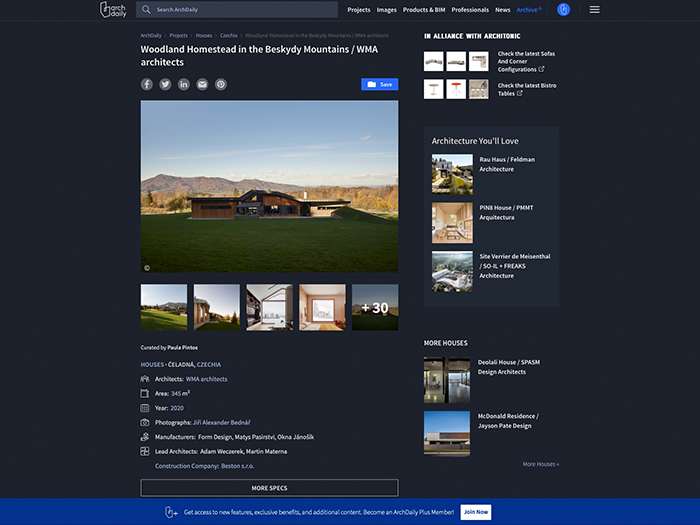Go to the Houses breadcrumb

point(204,35)
